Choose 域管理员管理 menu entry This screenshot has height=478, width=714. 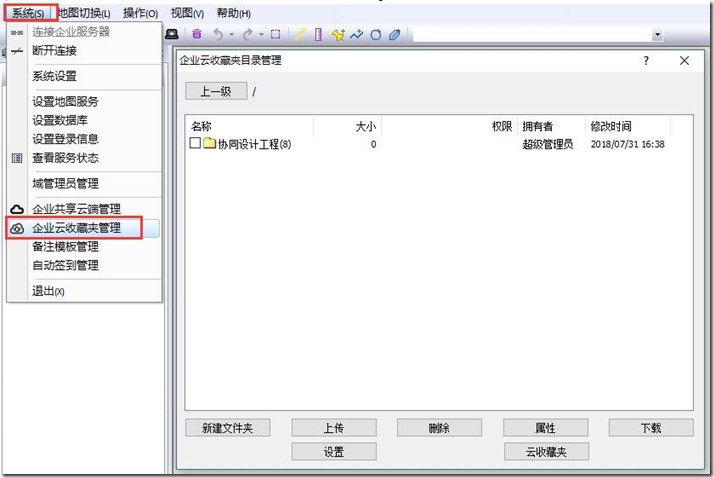coord(84,183)
